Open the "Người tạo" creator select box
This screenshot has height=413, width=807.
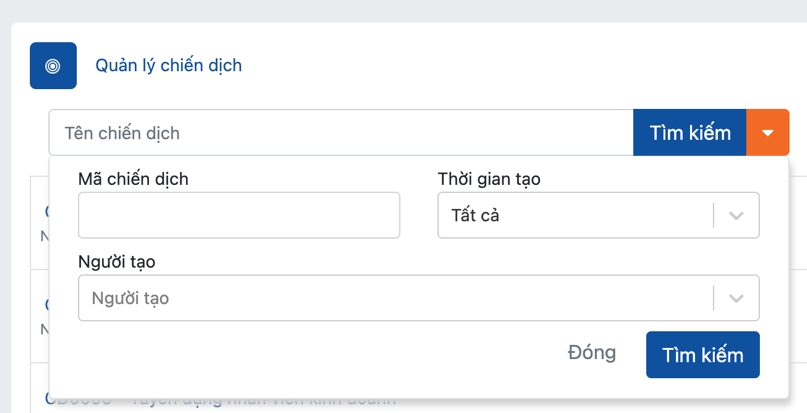pyautogui.click(x=395, y=298)
